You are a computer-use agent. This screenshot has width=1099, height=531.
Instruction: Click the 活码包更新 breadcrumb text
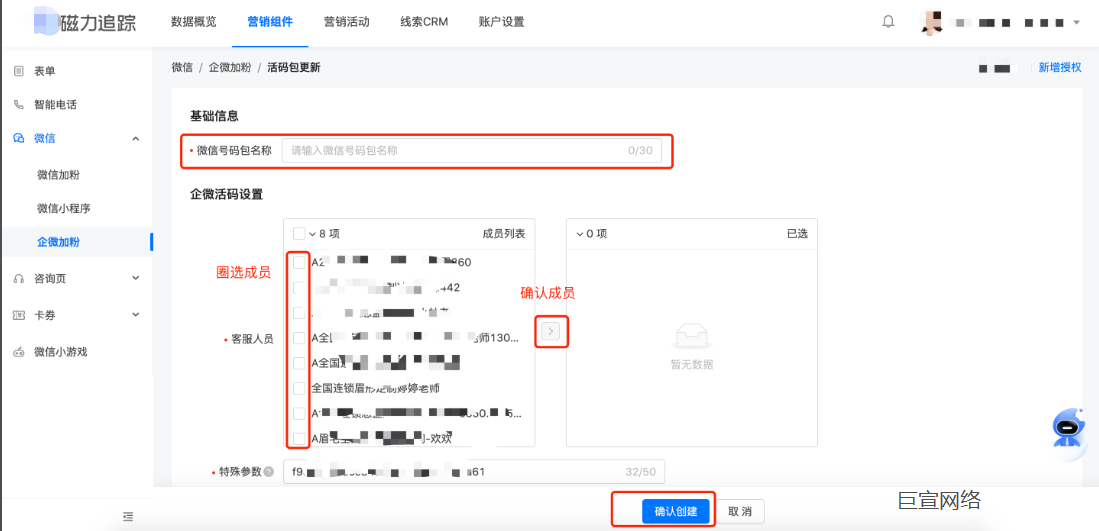coord(294,67)
